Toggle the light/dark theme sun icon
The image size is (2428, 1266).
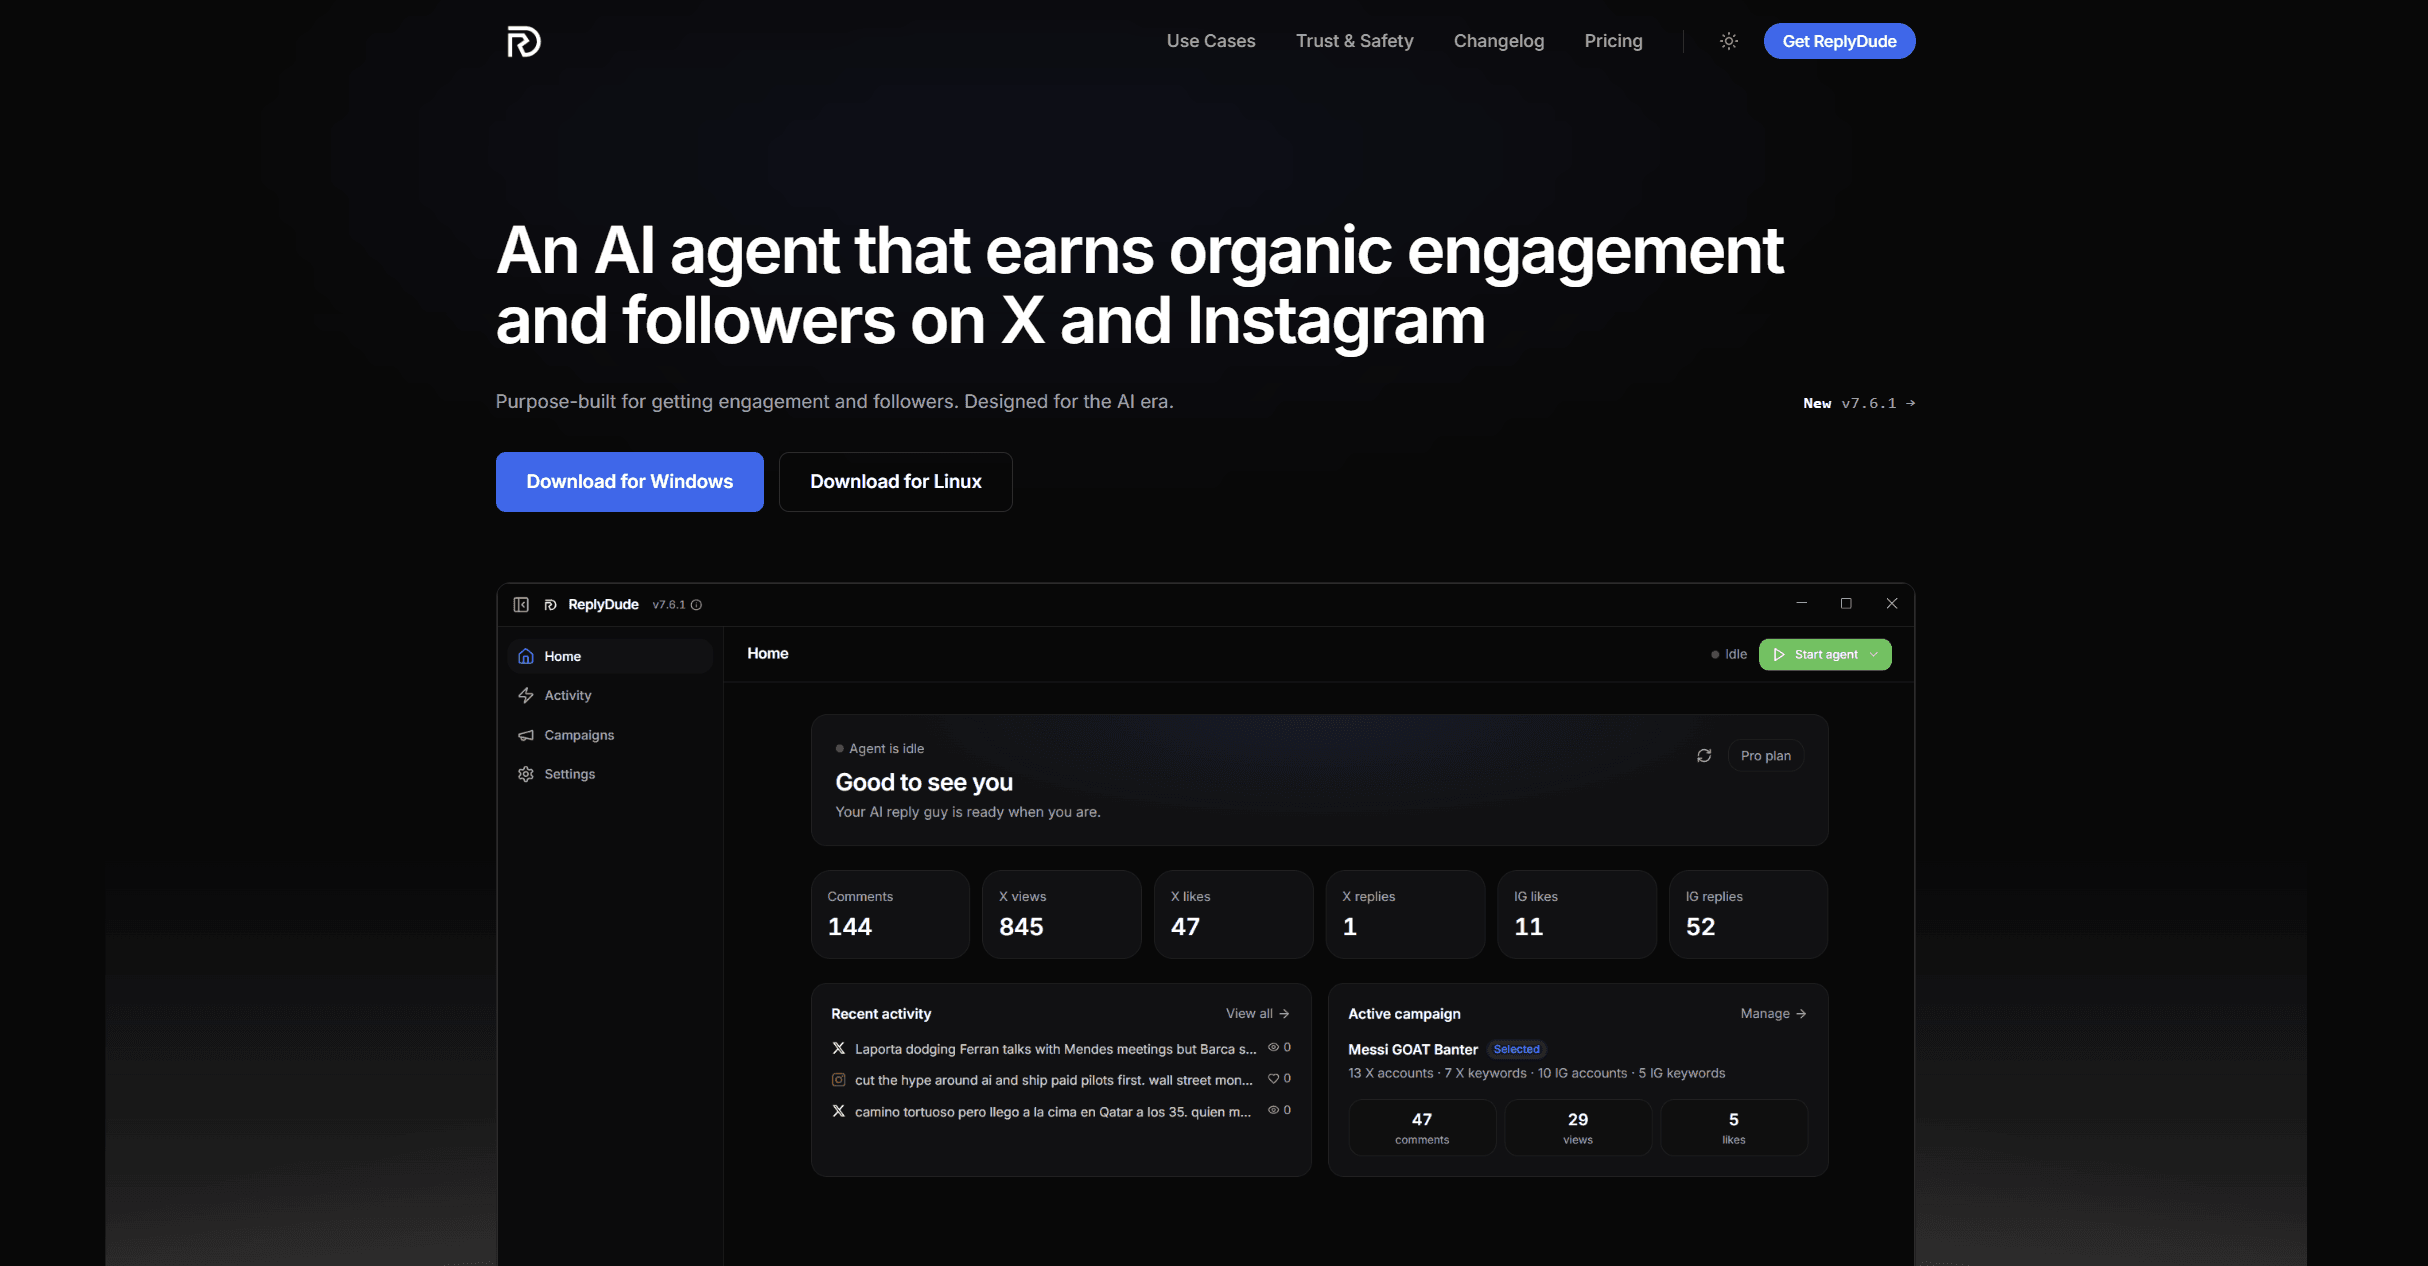coord(1728,41)
